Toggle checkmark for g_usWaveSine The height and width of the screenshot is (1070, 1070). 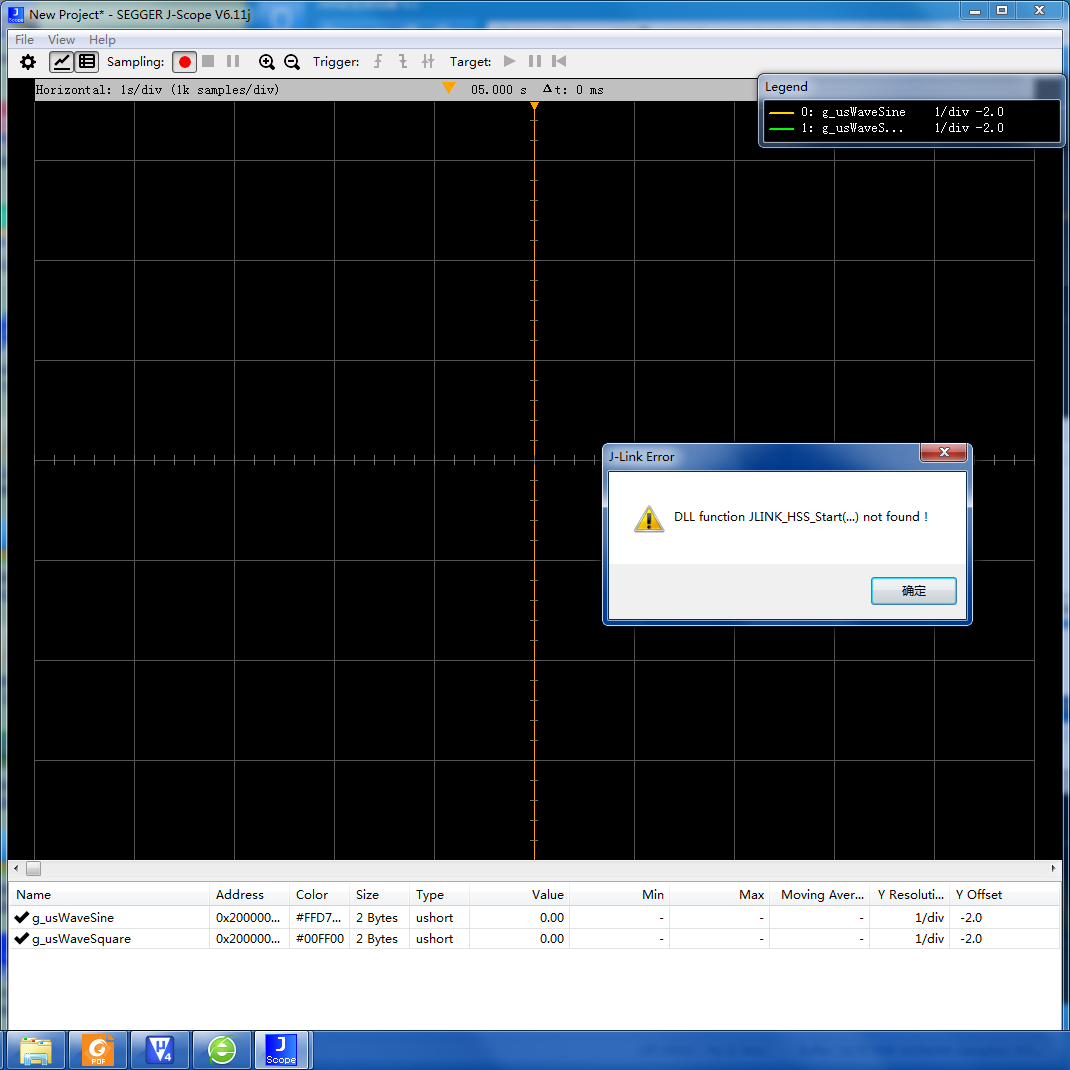(x=21, y=917)
